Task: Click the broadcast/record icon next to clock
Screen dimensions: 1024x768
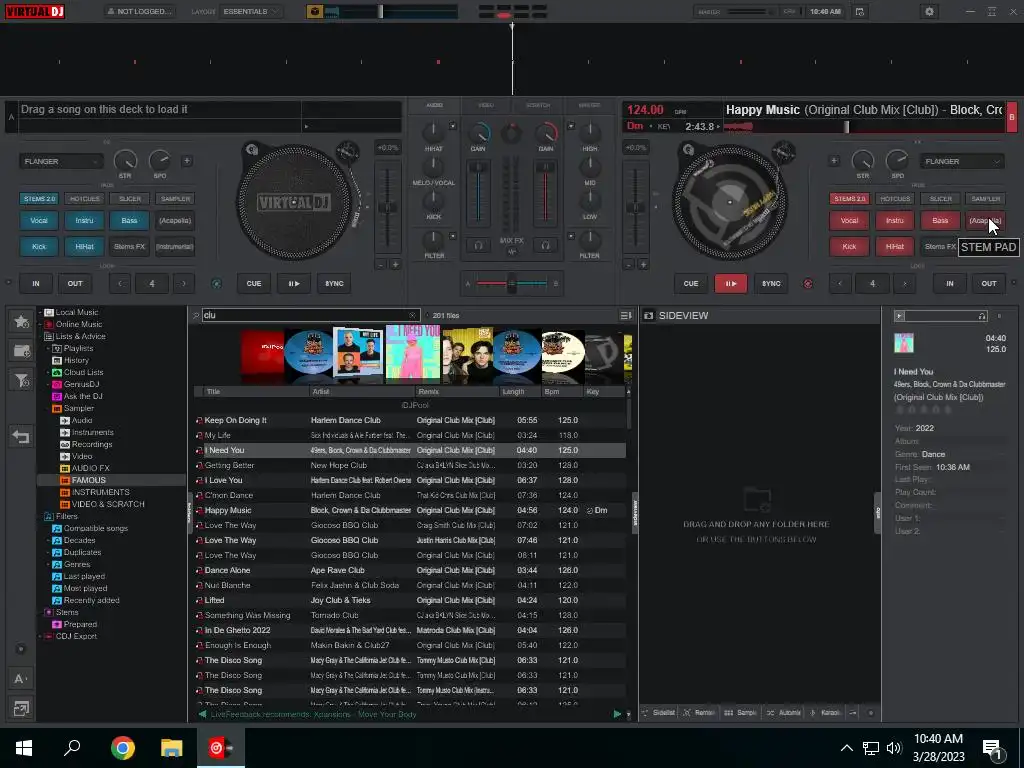Action: coord(859,12)
